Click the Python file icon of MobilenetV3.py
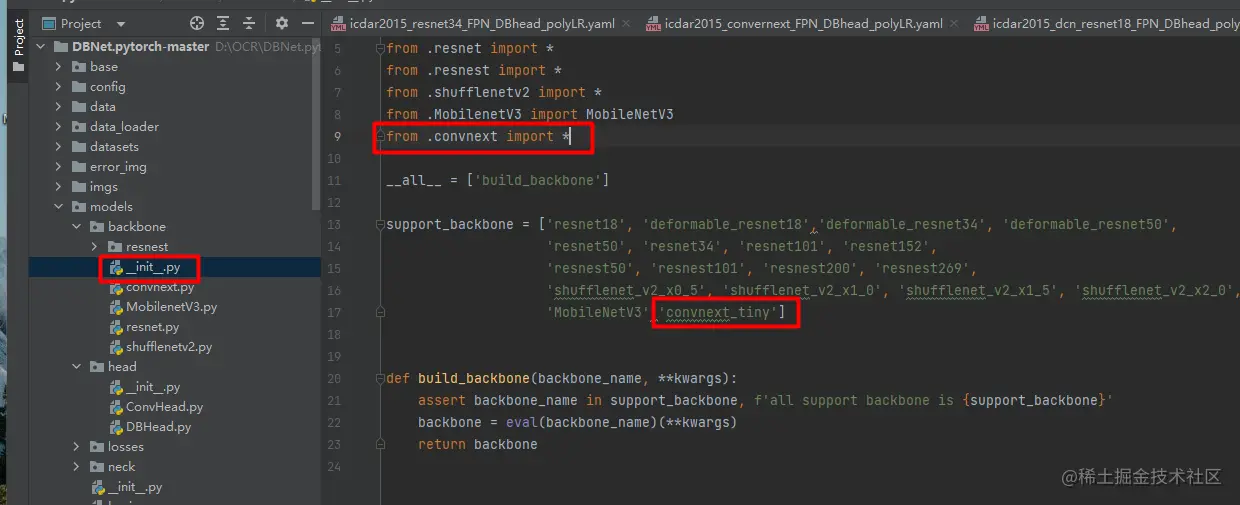Screen dimensions: 1240x505 point(116,307)
